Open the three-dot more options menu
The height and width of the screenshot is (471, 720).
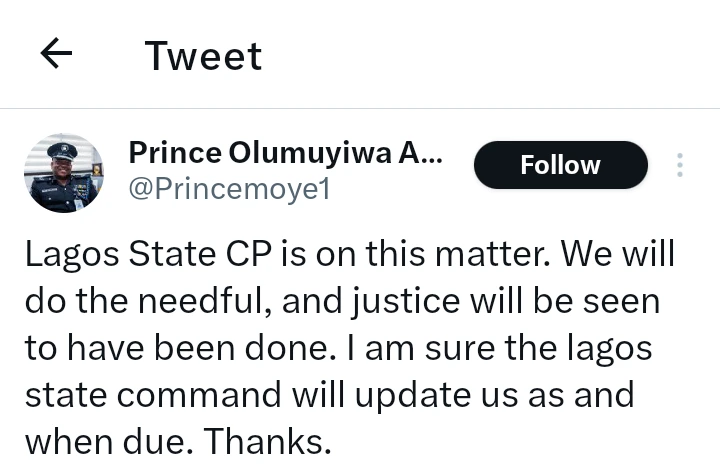pos(680,165)
